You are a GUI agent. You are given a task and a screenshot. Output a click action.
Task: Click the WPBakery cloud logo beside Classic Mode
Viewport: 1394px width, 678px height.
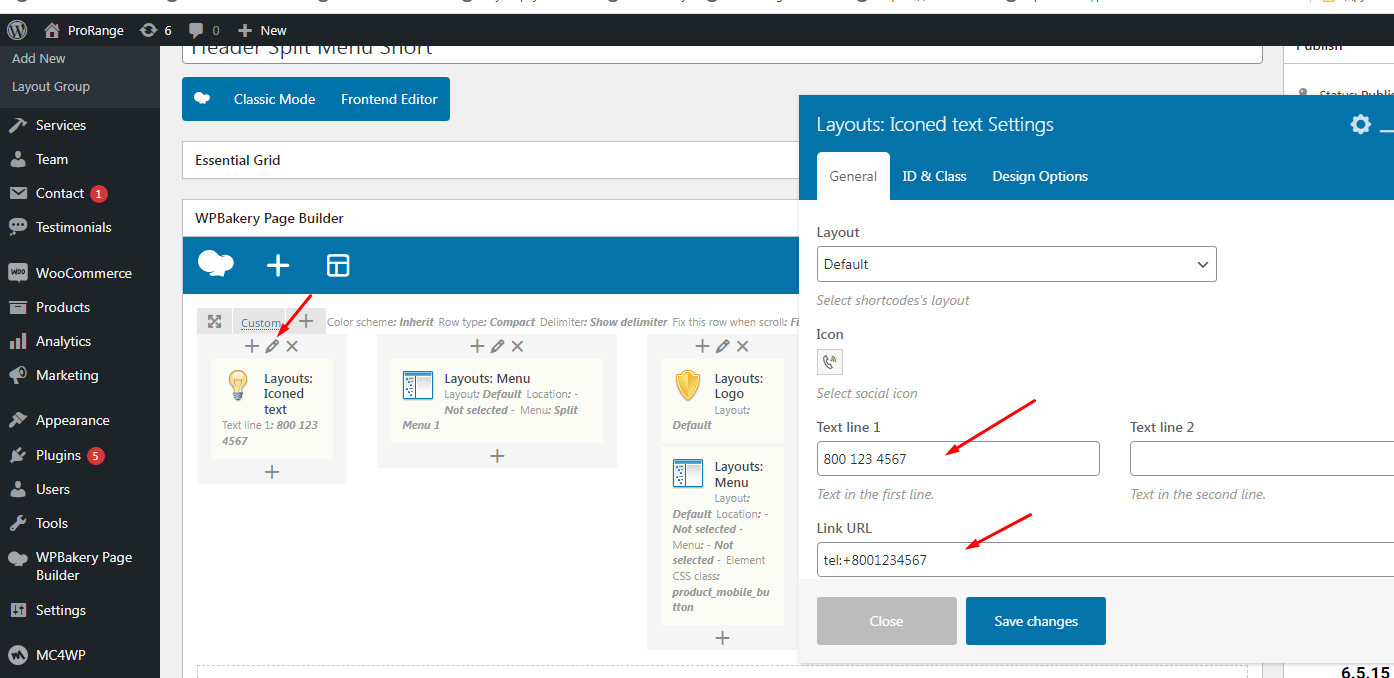coord(202,99)
